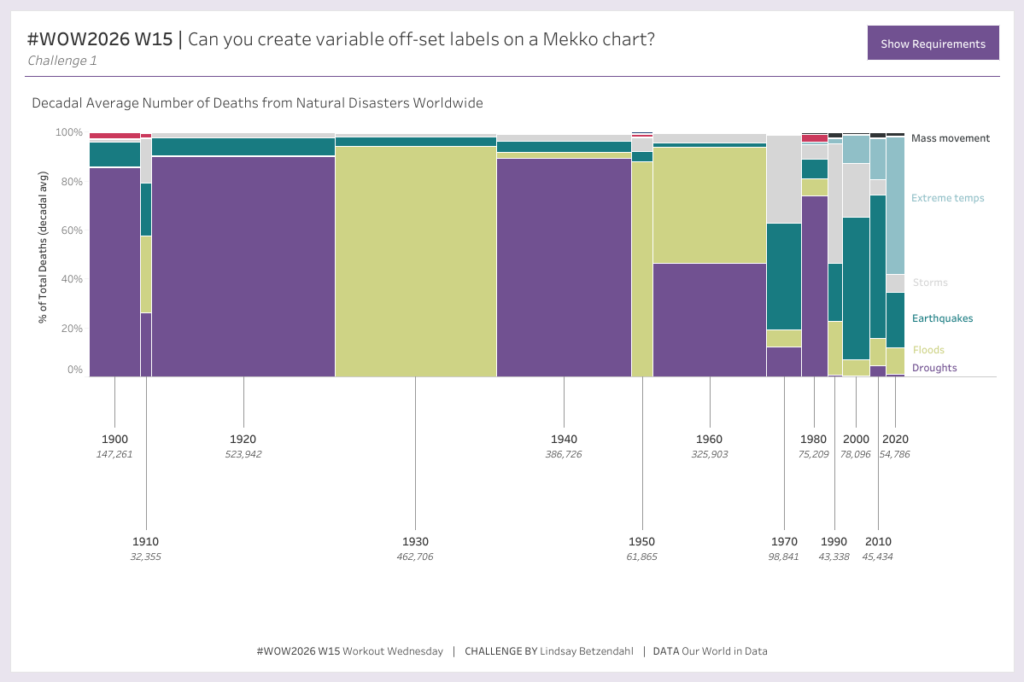Click the 1960 decade label

709,439
